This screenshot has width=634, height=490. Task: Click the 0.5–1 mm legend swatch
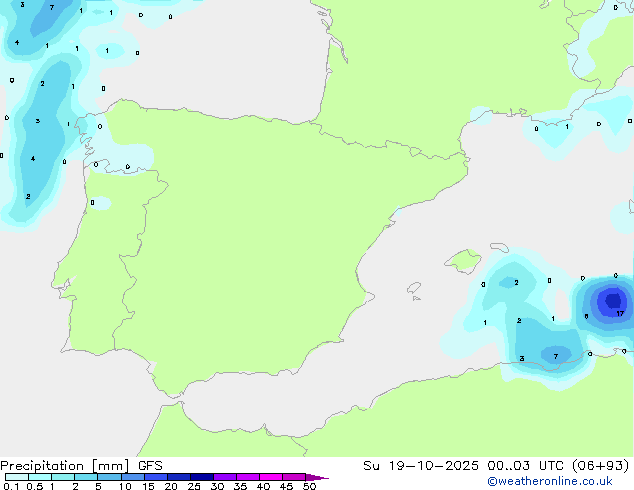tap(40, 477)
